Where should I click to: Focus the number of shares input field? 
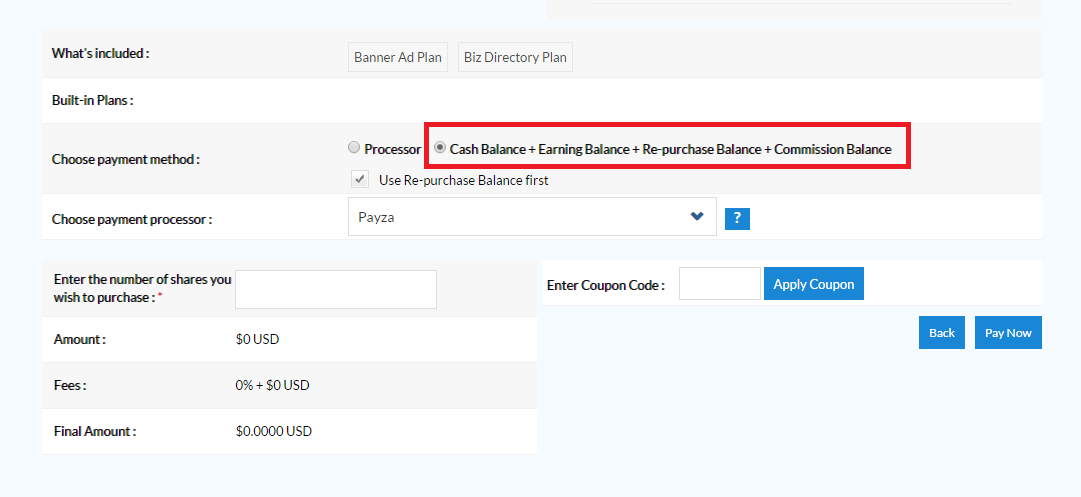[336, 289]
